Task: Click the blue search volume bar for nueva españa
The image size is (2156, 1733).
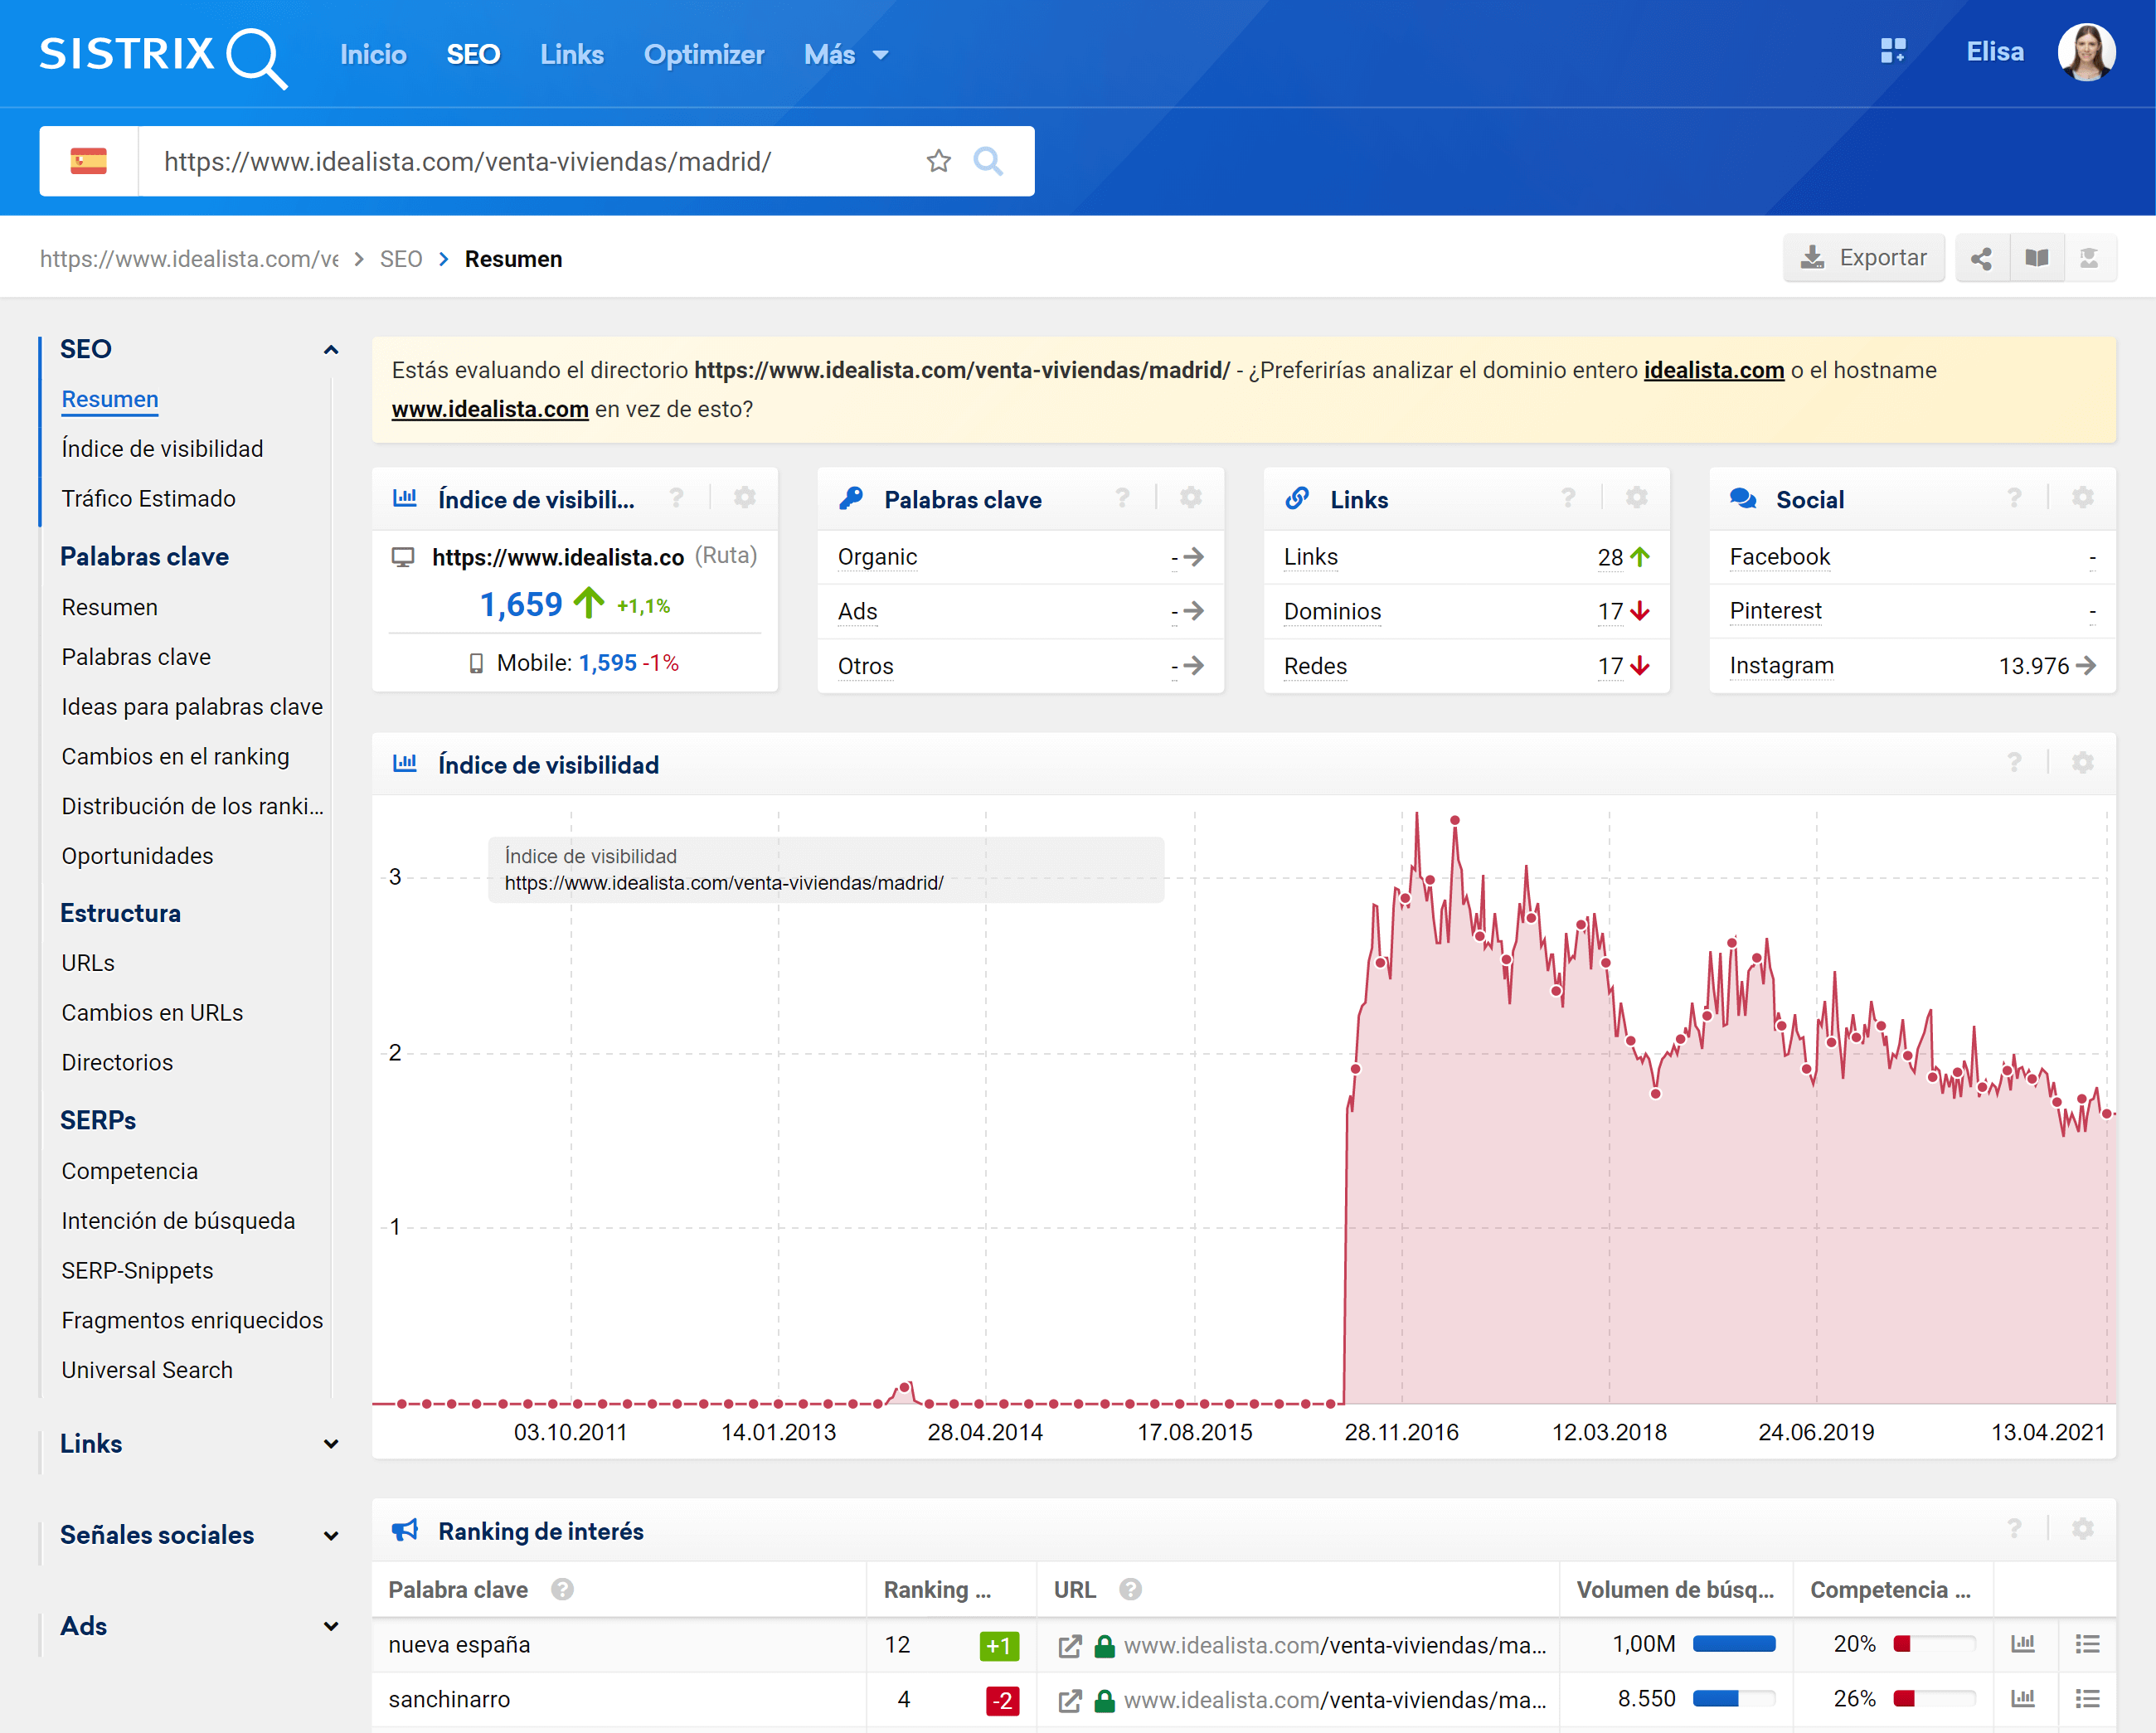Action: 1733,1645
